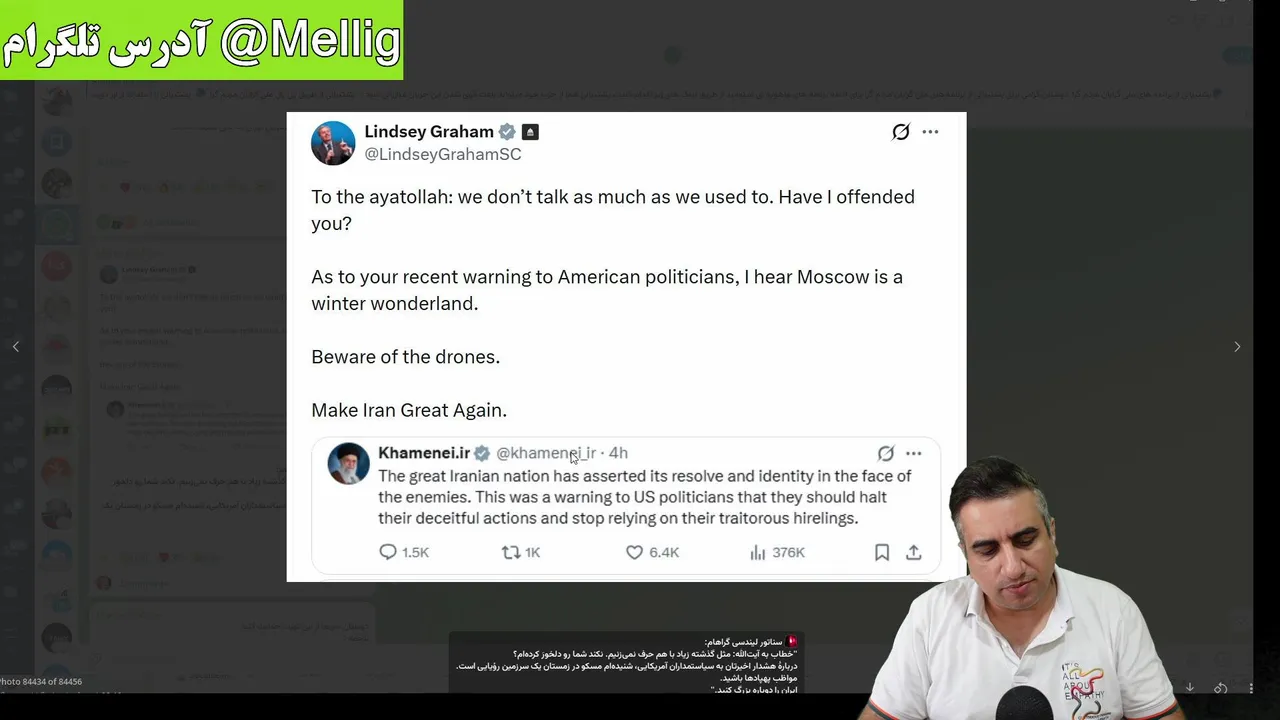Image resolution: width=1280 pixels, height=720 pixels.
Task: Go to the previous photo arrow
Action: pyautogui.click(x=15, y=346)
